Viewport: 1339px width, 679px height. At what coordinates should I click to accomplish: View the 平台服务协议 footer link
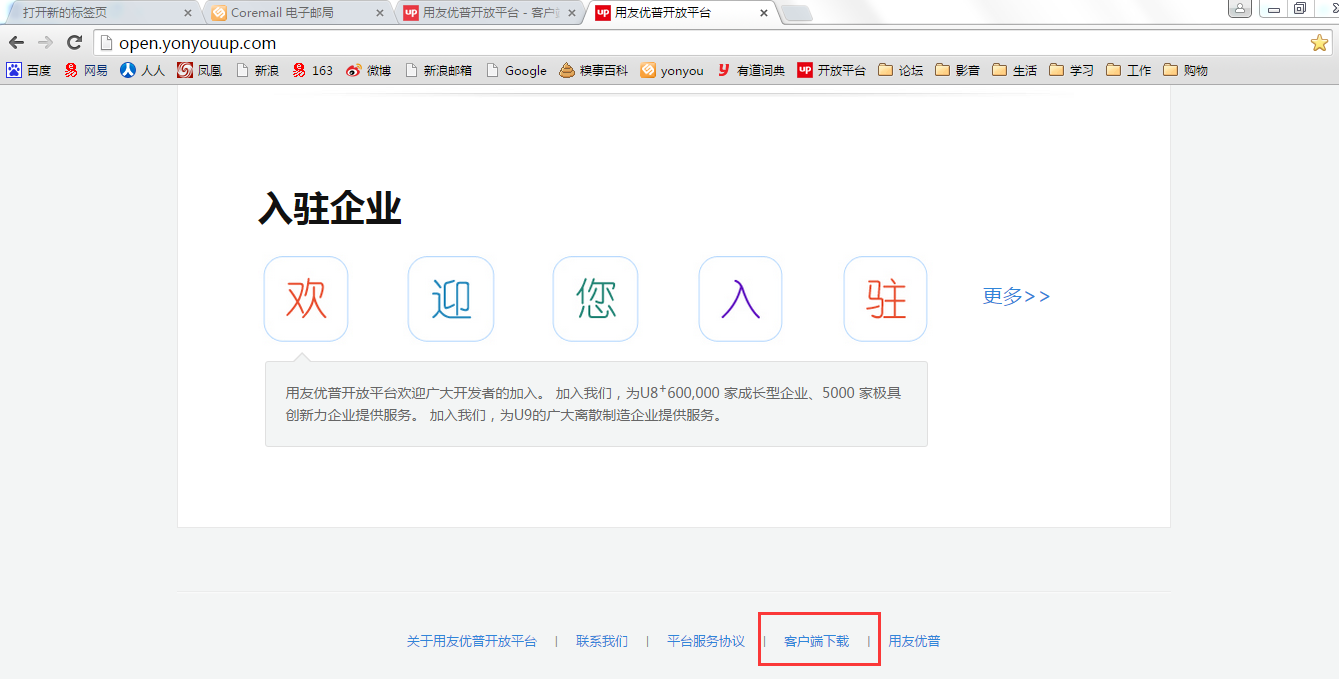(706, 641)
